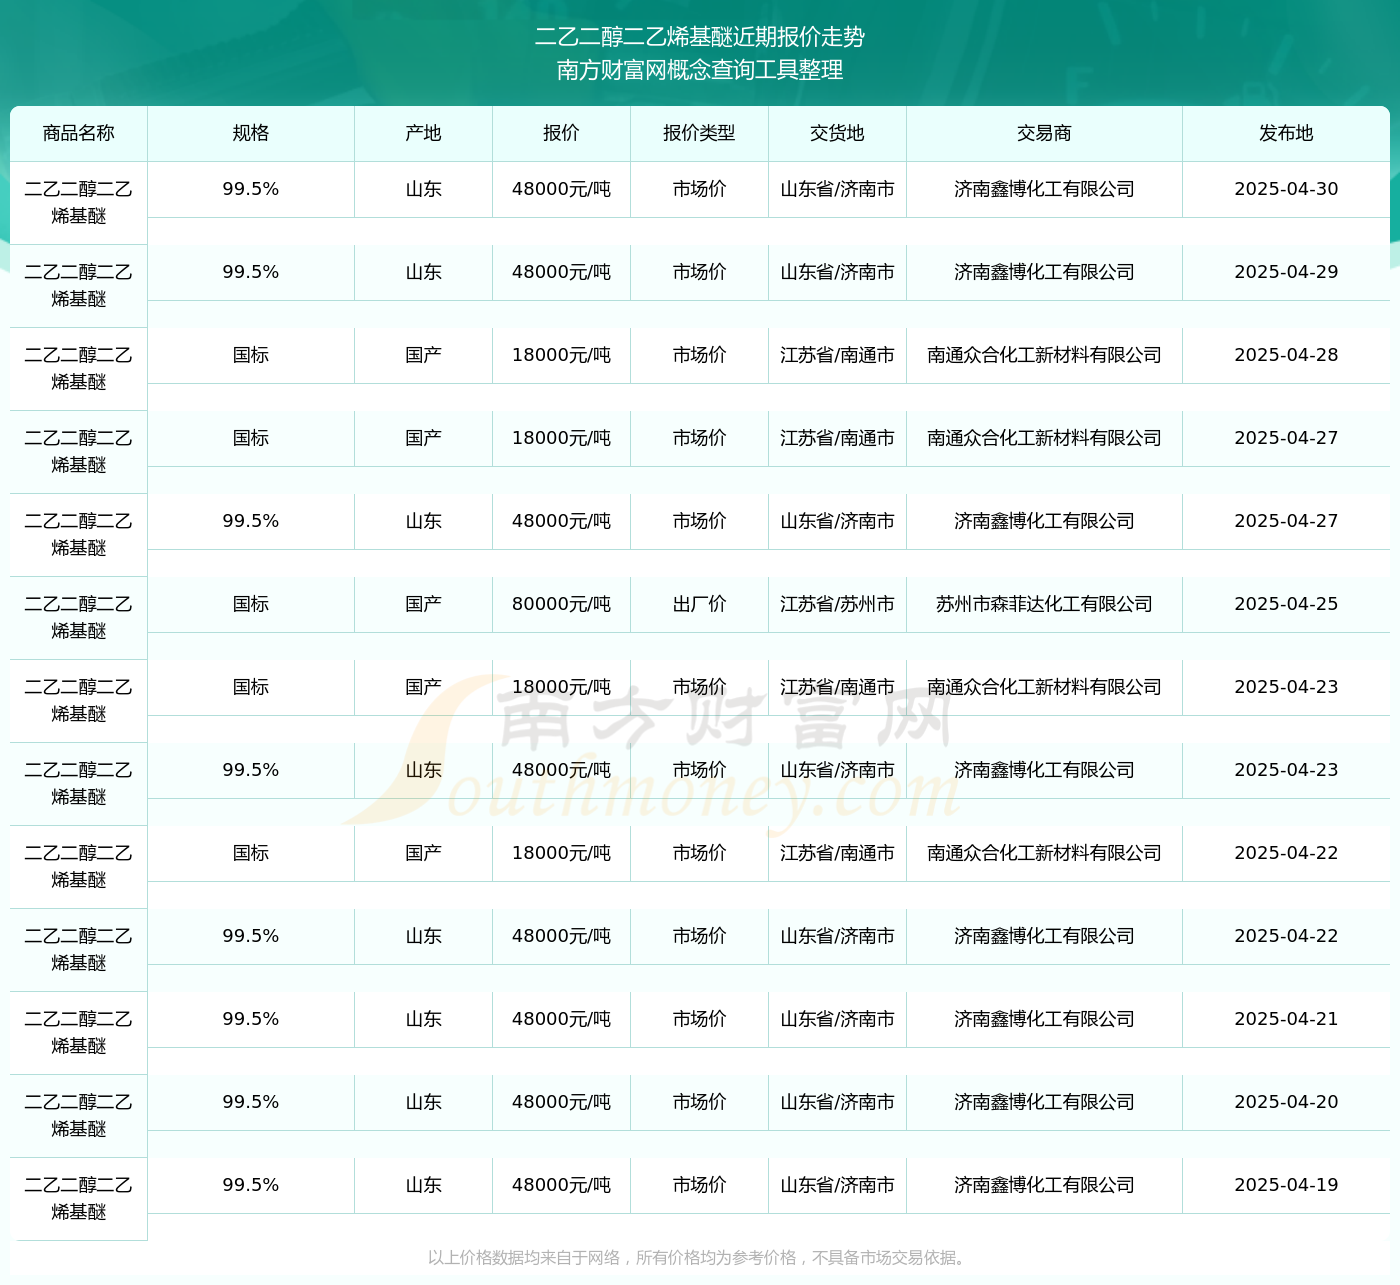Click the 2025-04-22 date in the 济南鑫博 row
Viewport: 1400px width, 1285px height.
[x=1287, y=936]
